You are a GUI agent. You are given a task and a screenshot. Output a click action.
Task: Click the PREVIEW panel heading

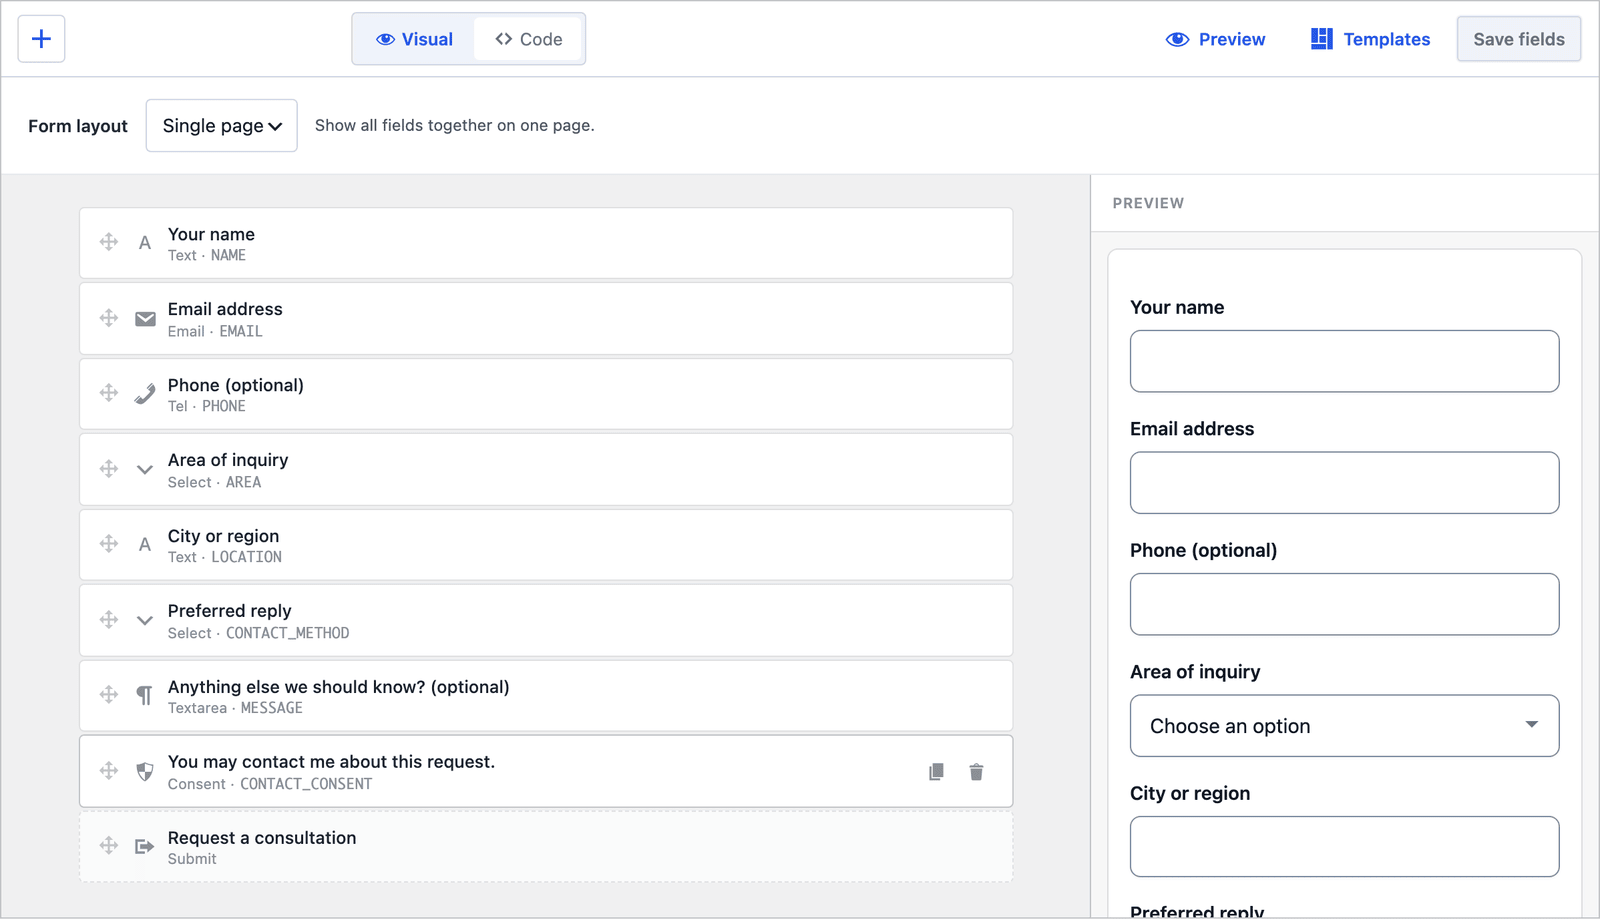[1148, 203]
